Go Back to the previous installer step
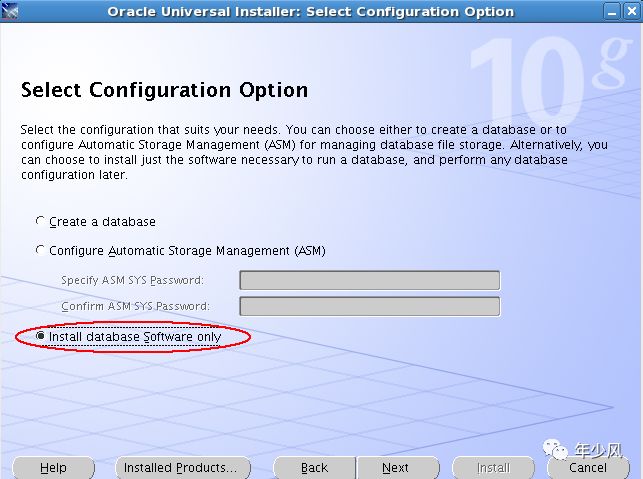643x479 pixels. pyautogui.click(x=314, y=468)
